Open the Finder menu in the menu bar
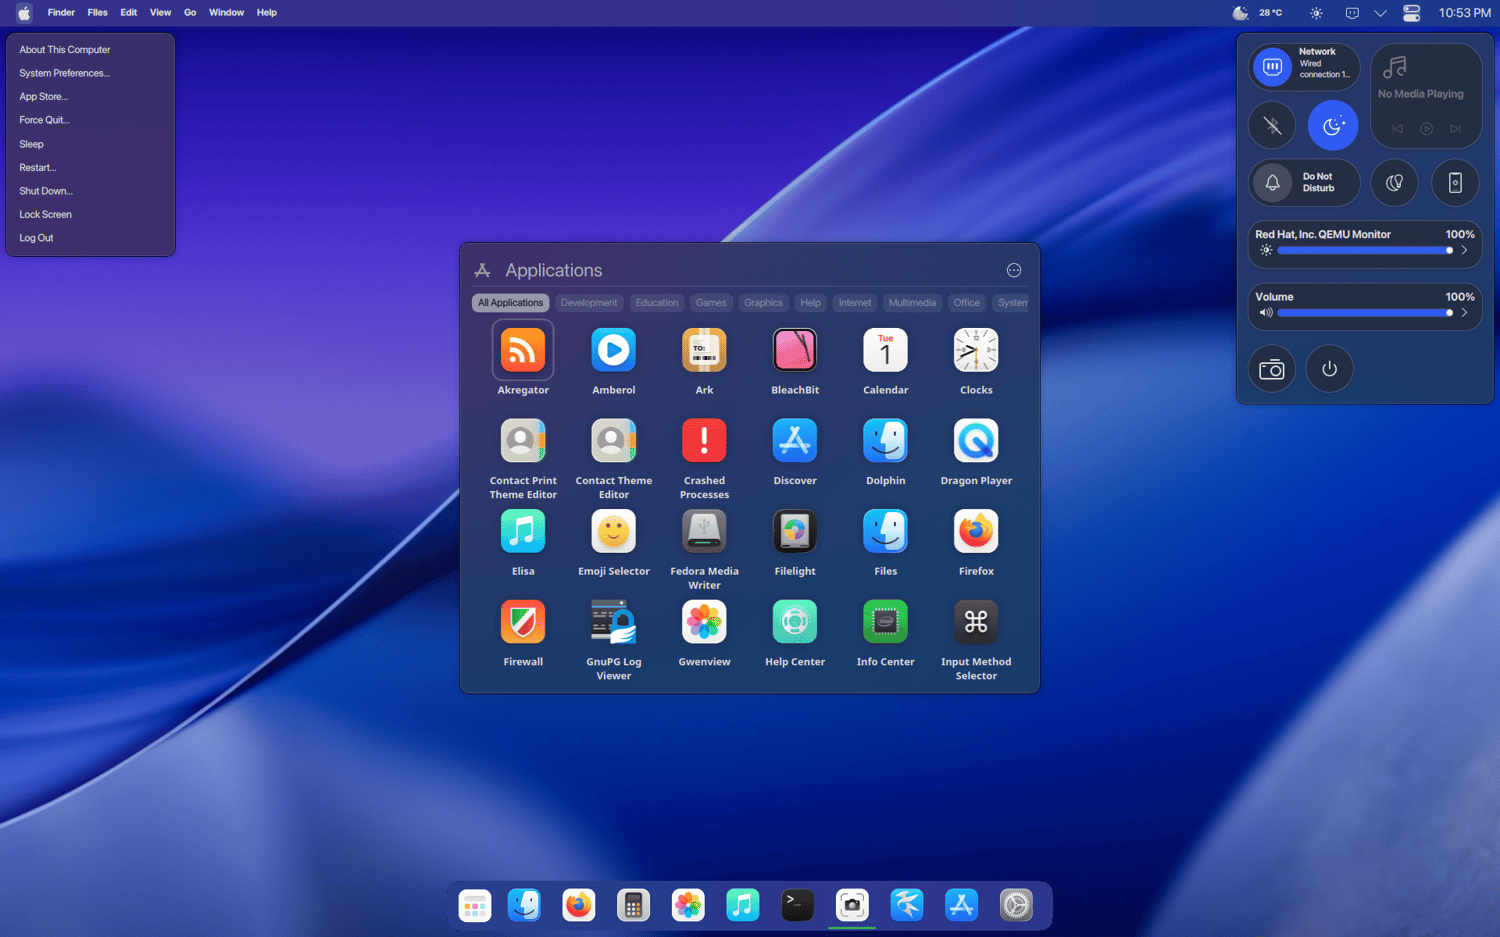The width and height of the screenshot is (1500, 937). point(61,13)
